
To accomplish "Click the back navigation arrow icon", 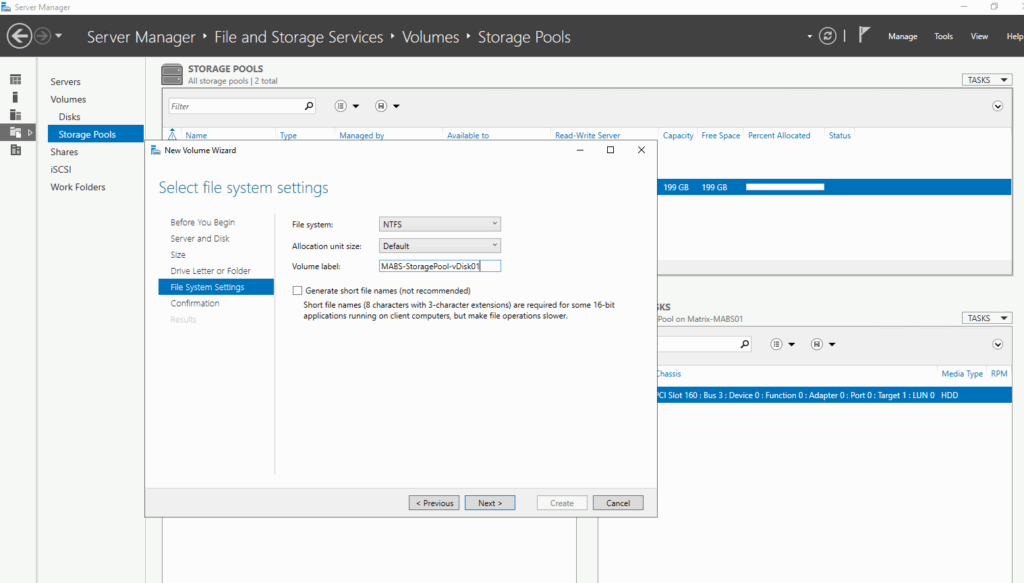I will 20,36.
